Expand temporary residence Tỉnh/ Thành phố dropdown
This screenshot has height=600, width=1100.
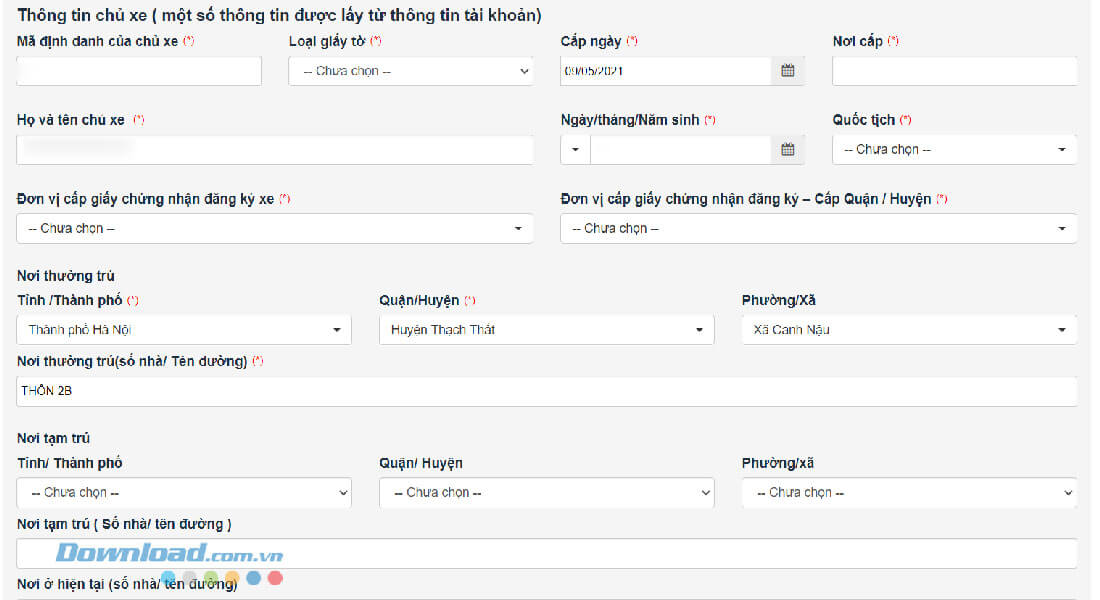click(184, 493)
